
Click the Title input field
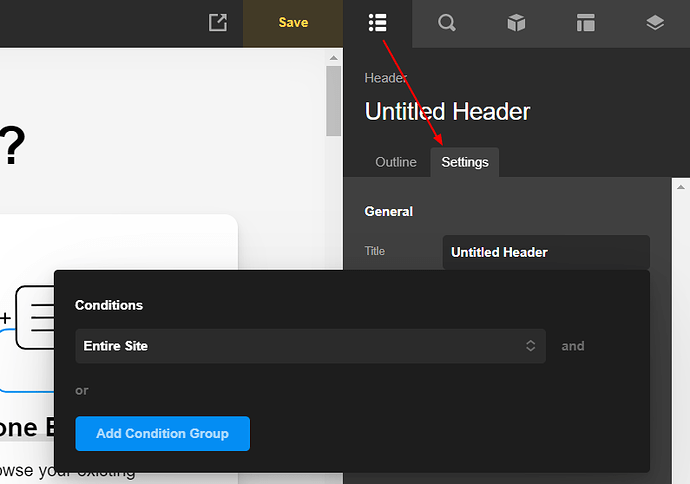(x=546, y=252)
